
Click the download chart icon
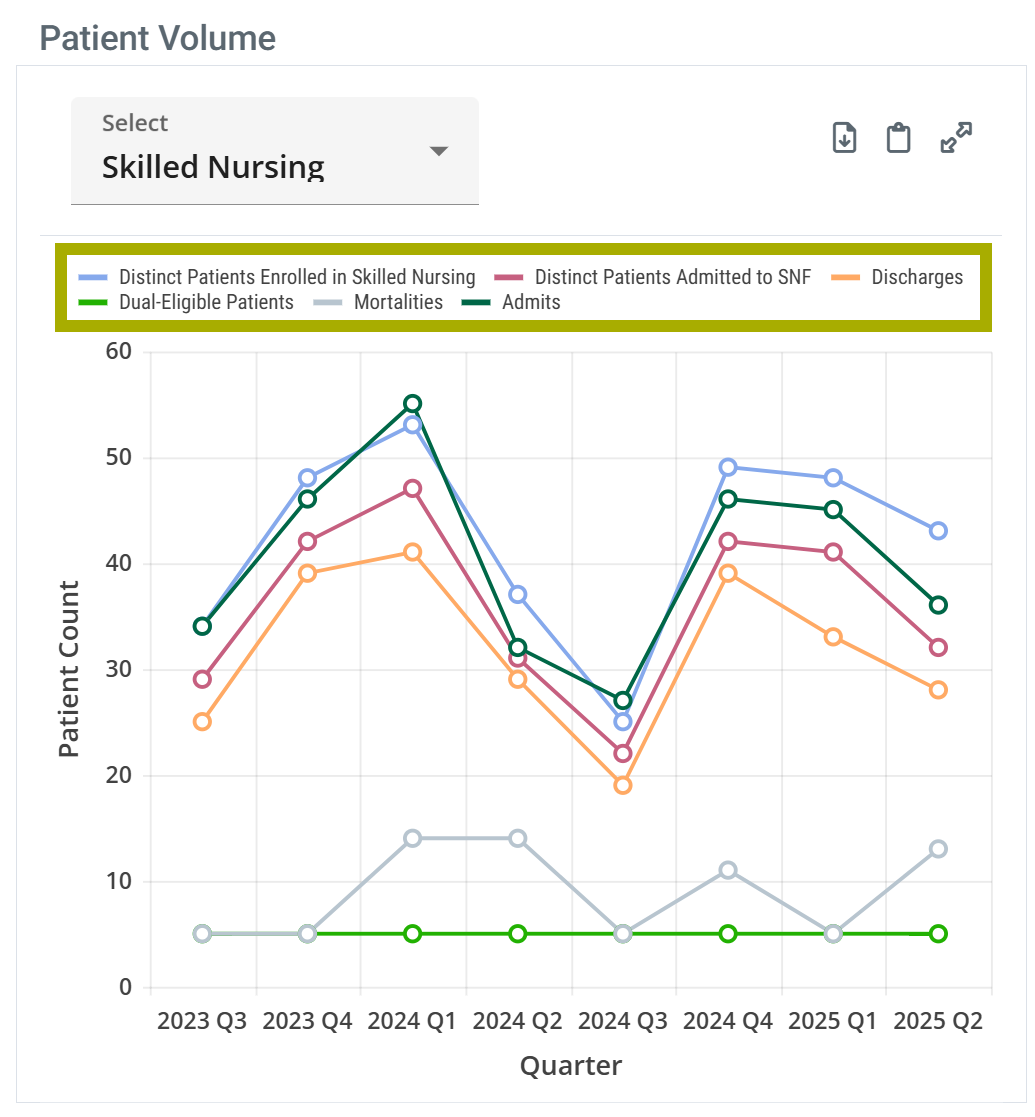point(845,138)
